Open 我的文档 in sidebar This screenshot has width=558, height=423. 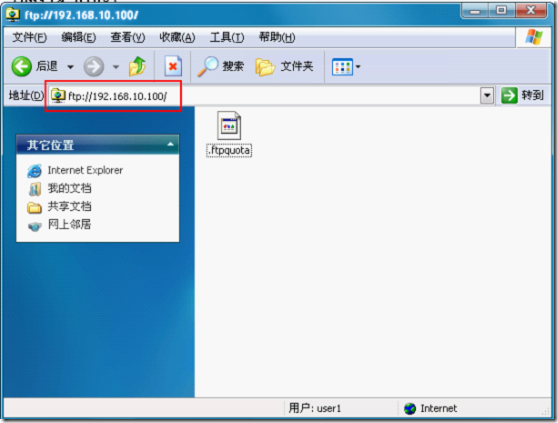(70, 188)
